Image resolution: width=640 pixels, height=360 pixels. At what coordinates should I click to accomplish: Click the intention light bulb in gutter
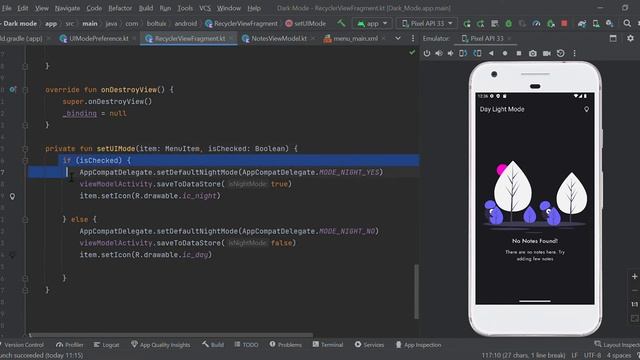[12, 196]
